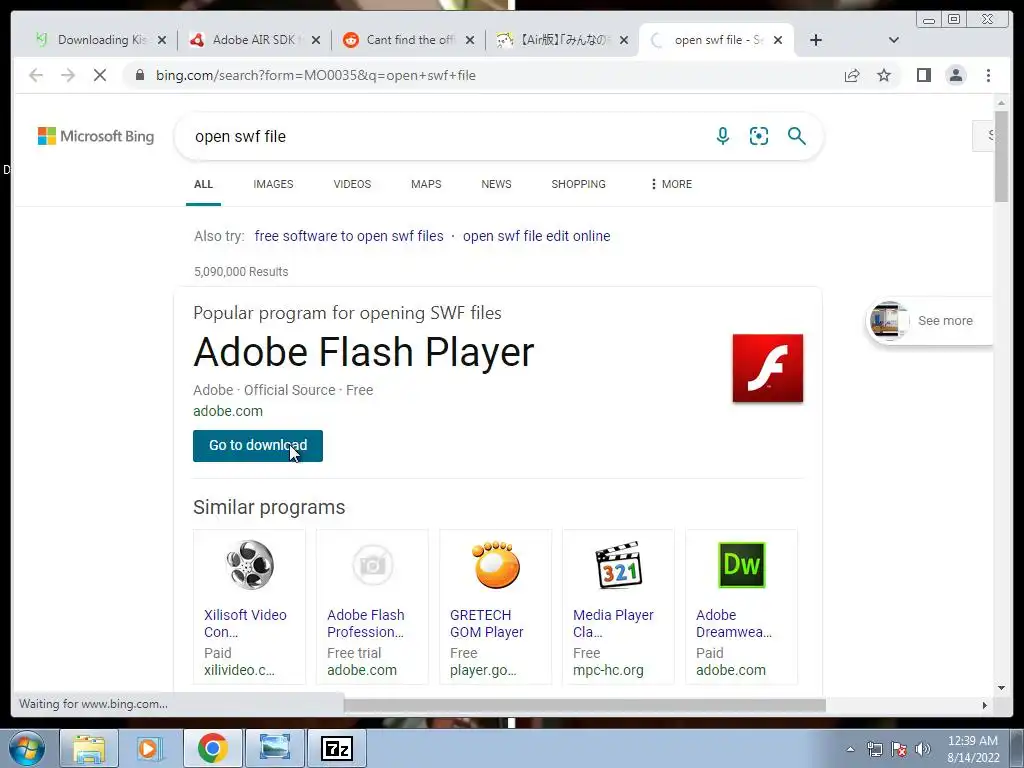The width and height of the screenshot is (1024, 768).
Task: Switch to the Downloading Kis browser tab
Action: coord(101,40)
